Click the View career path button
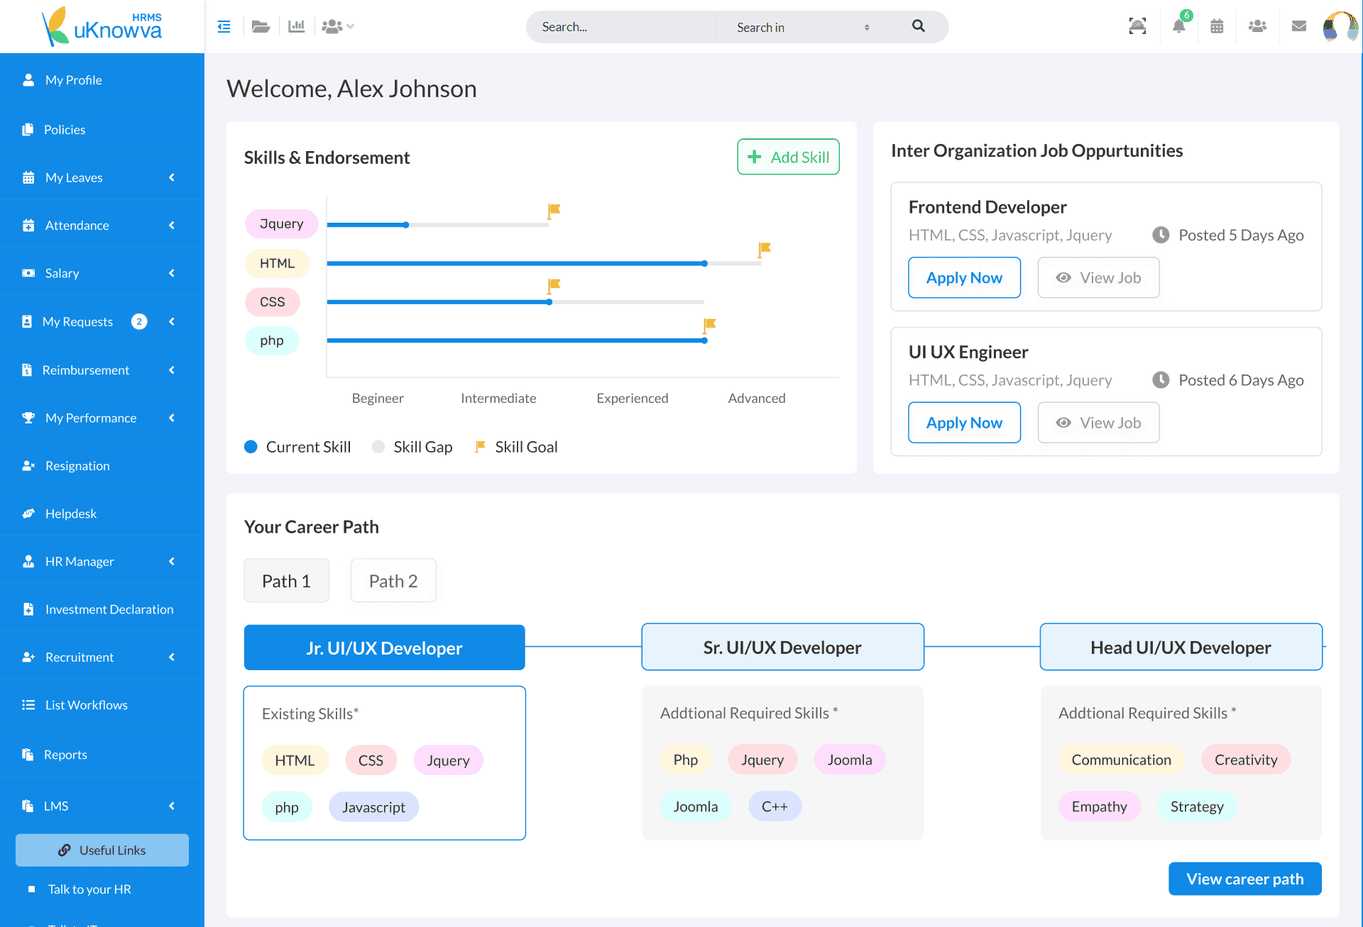 (1244, 878)
